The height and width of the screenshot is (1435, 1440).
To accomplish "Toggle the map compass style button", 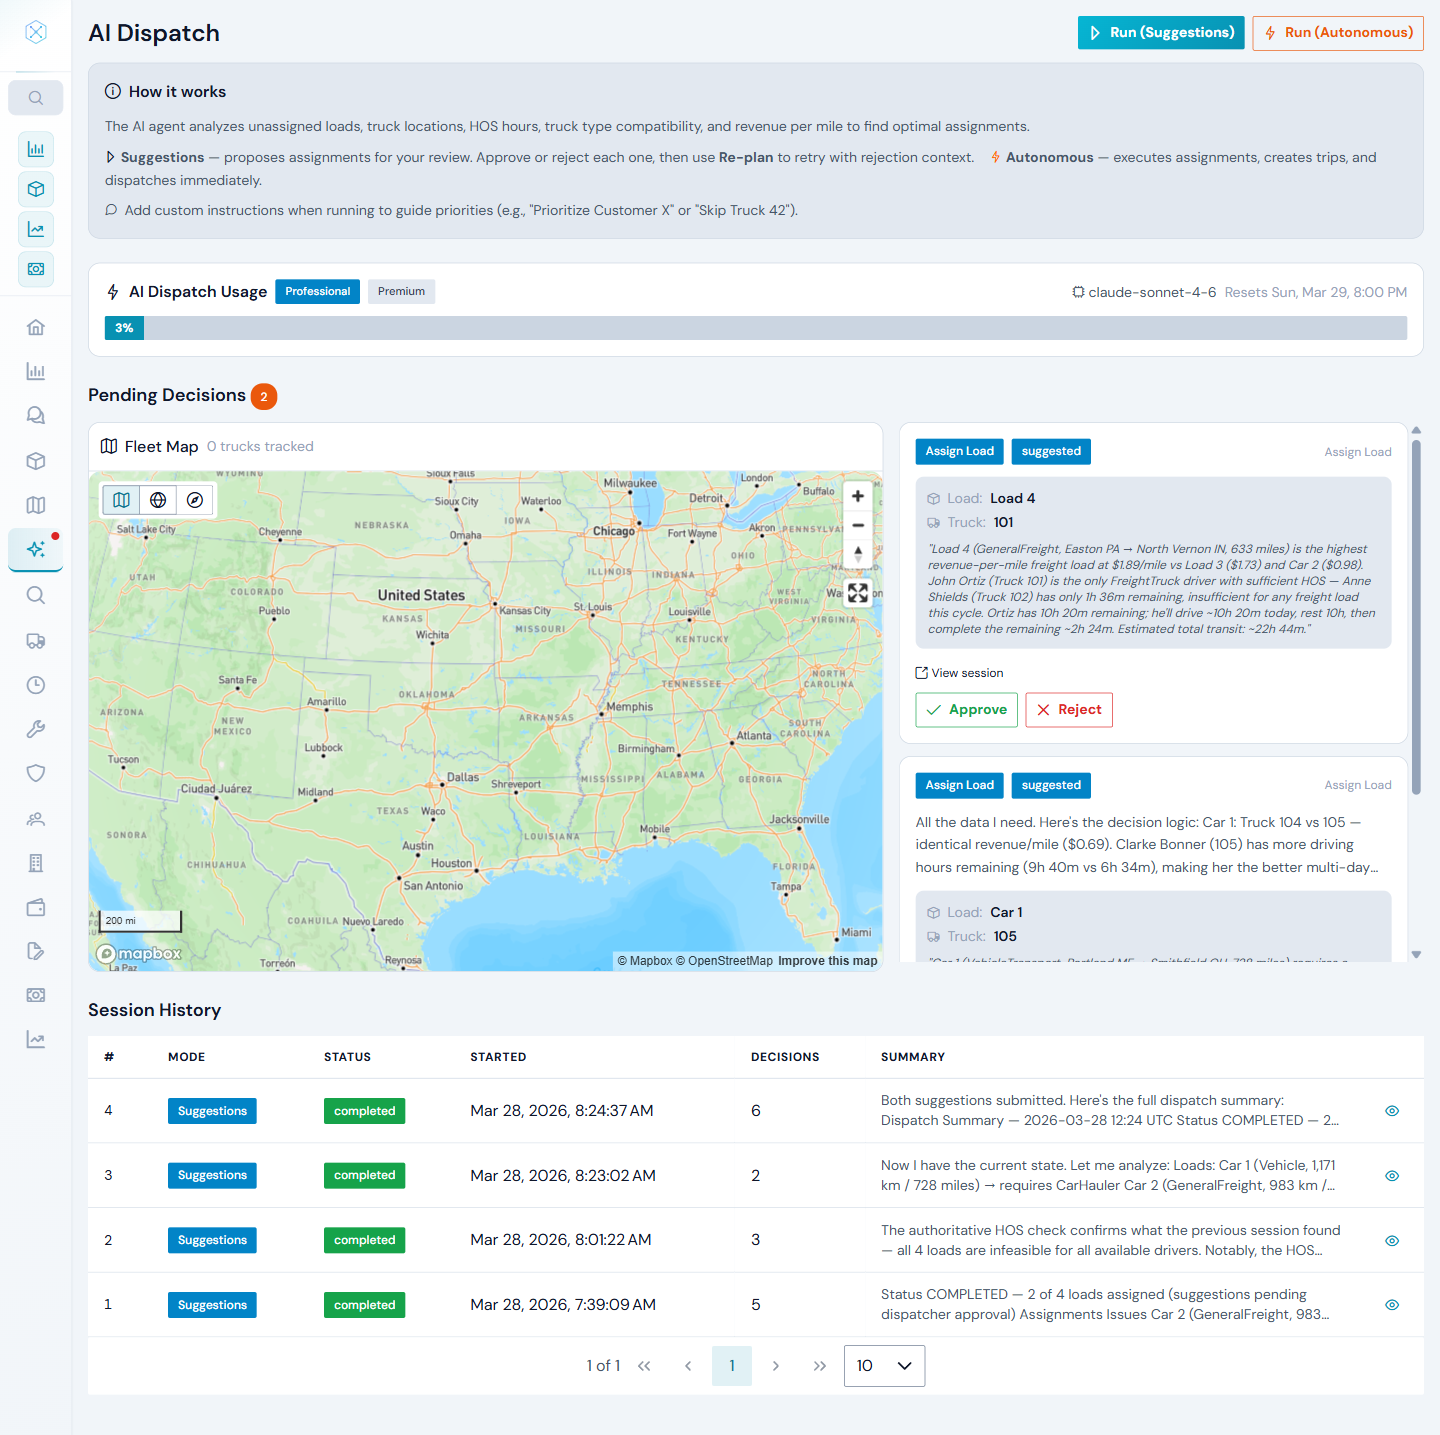I will (x=195, y=500).
